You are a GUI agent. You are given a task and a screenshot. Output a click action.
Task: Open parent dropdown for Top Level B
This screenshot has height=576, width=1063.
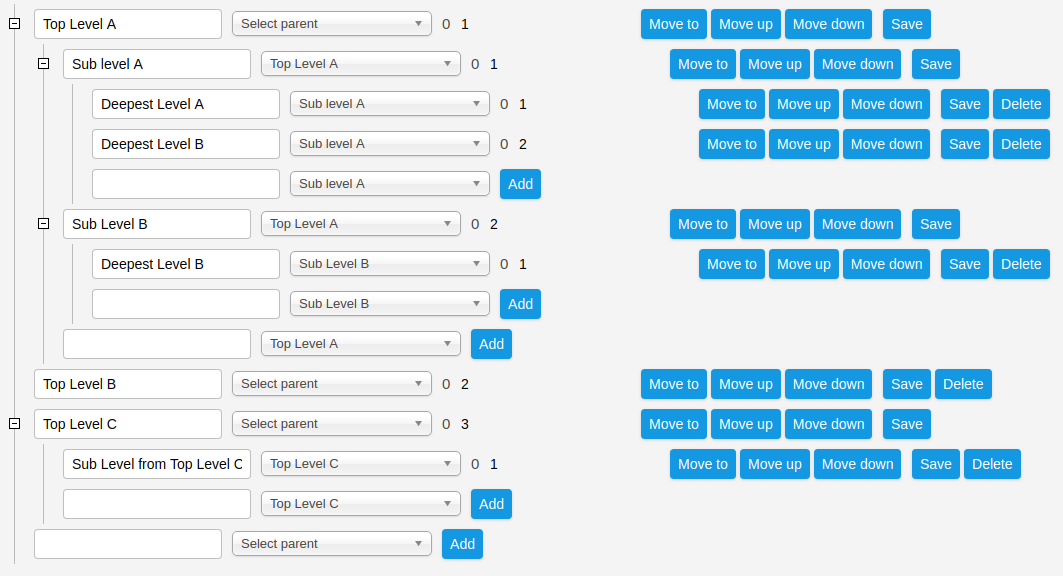point(332,384)
